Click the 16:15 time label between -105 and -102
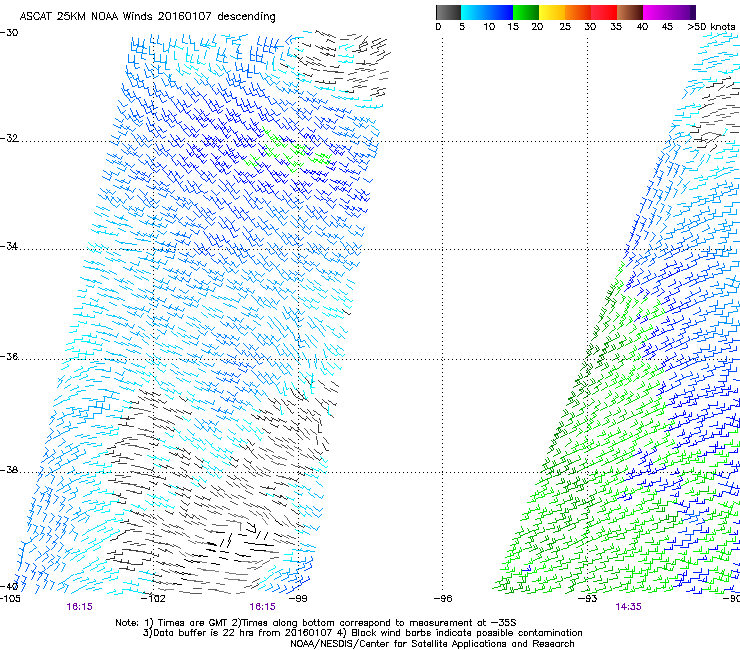This screenshot has width=740, height=650. (x=79, y=607)
